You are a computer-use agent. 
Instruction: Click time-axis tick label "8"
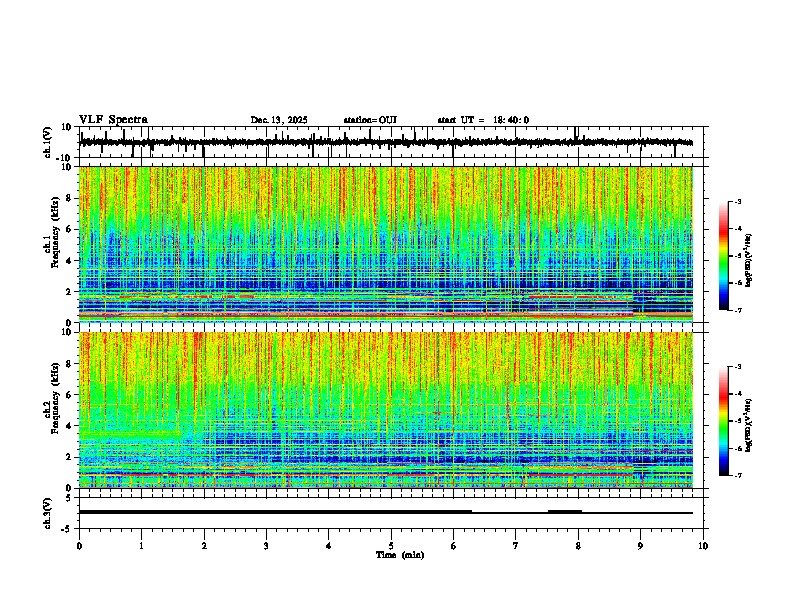point(578,546)
